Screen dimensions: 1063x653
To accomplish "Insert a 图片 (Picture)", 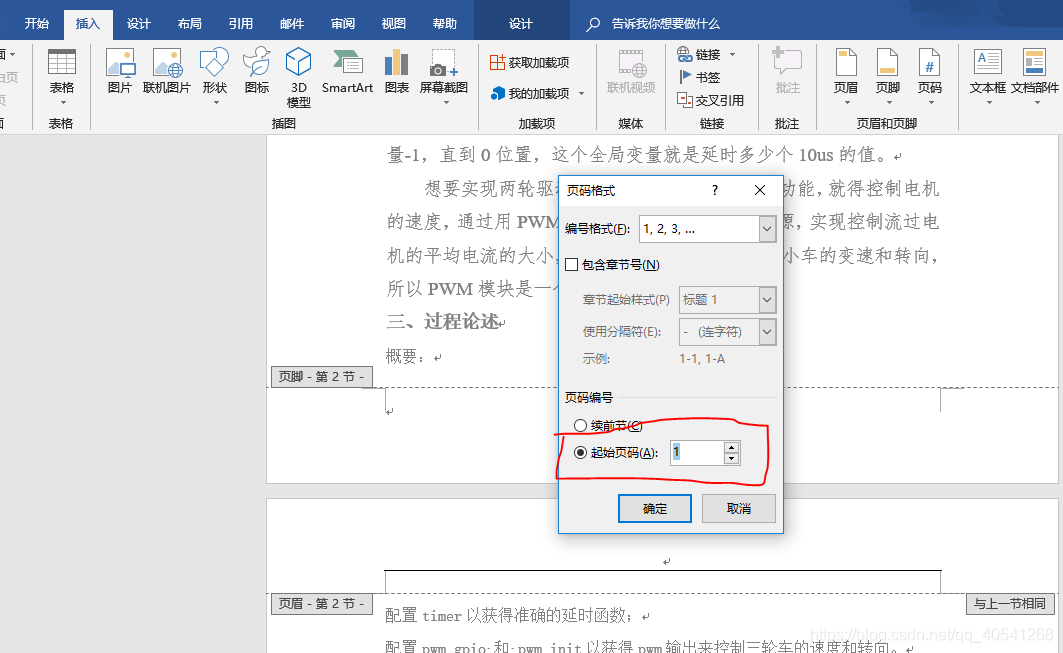I will click(120, 71).
